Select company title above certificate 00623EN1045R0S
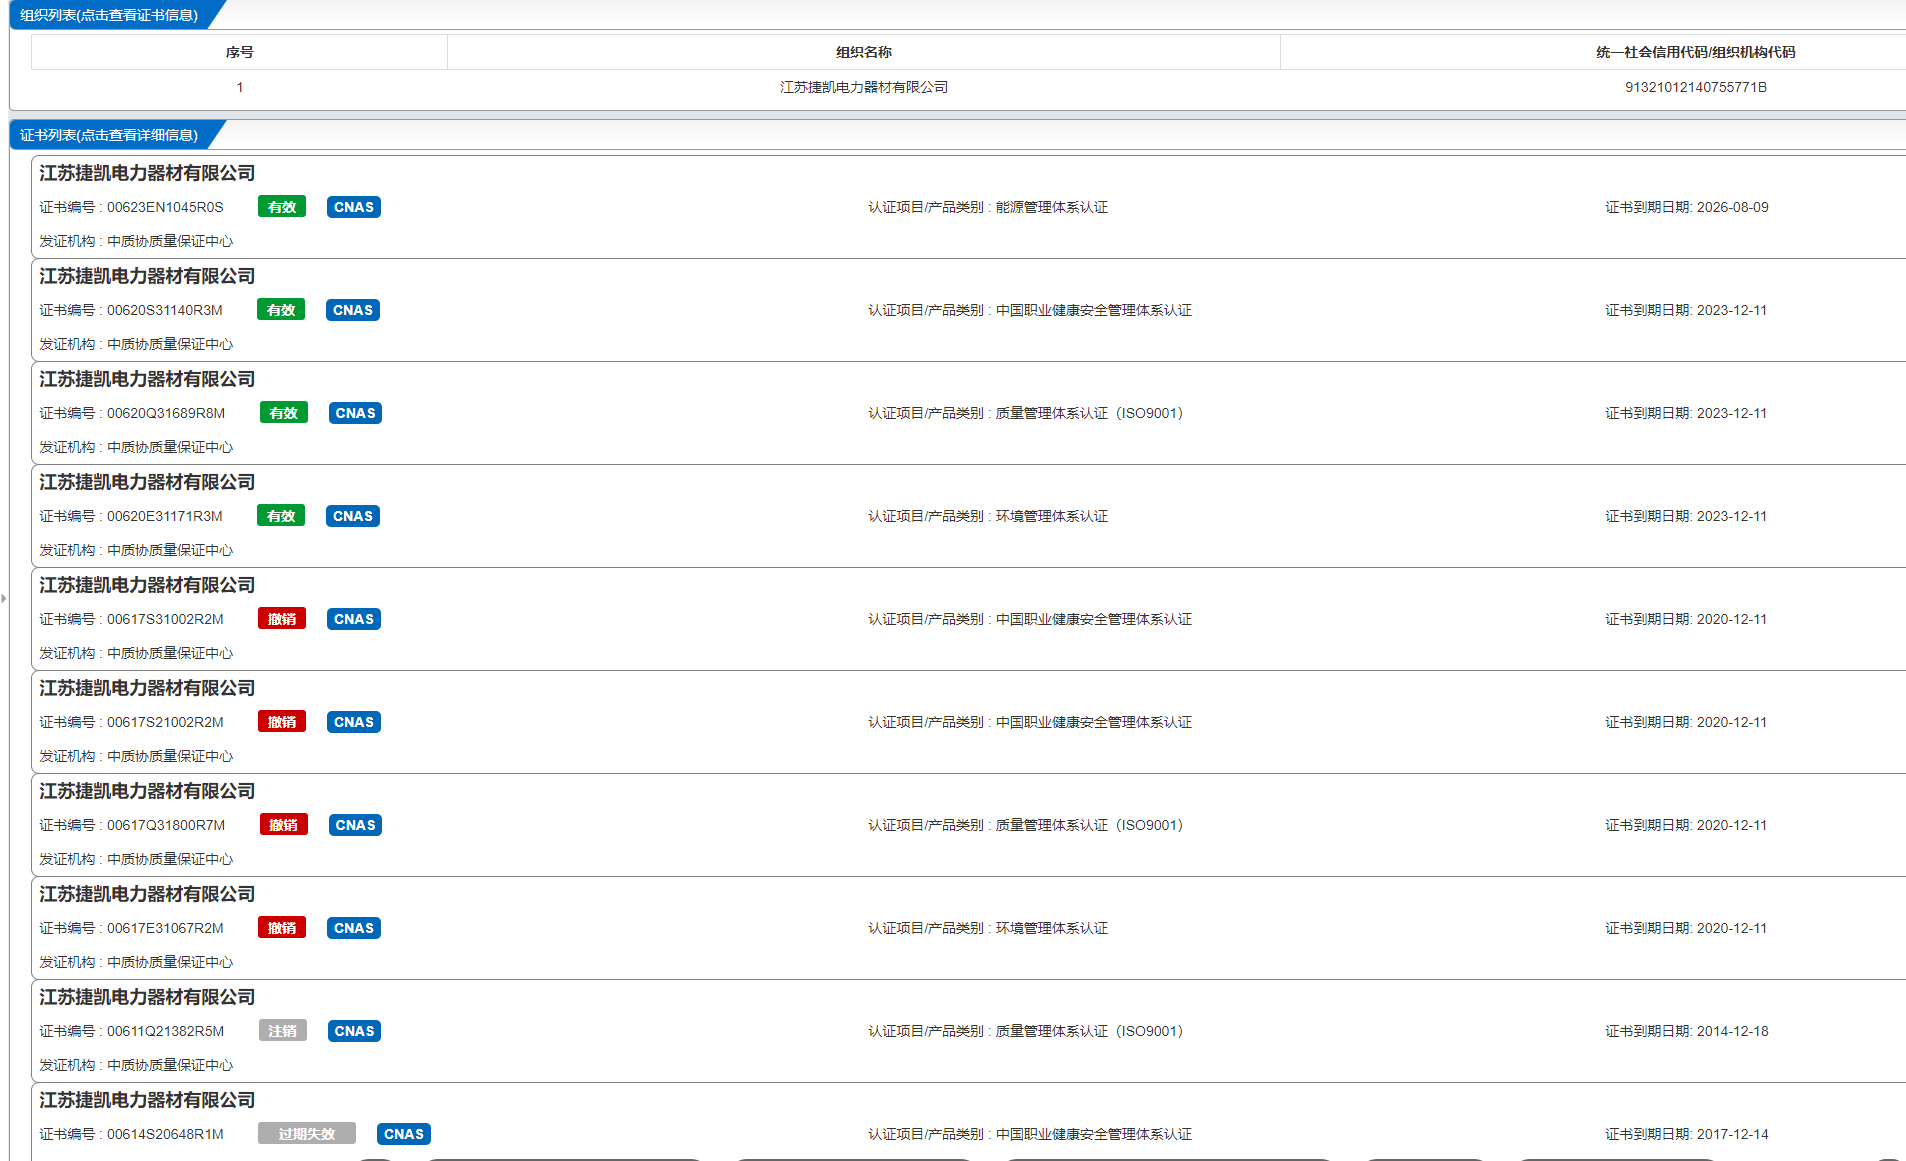The height and width of the screenshot is (1161, 1906). [x=147, y=173]
